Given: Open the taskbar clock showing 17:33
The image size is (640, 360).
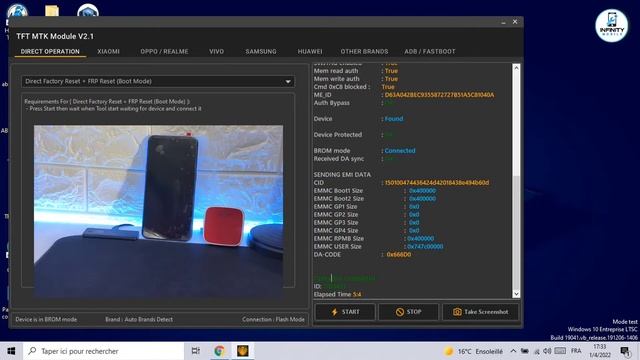Looking at the screenshot, I should pyautogui.click(x=600, y=351).
